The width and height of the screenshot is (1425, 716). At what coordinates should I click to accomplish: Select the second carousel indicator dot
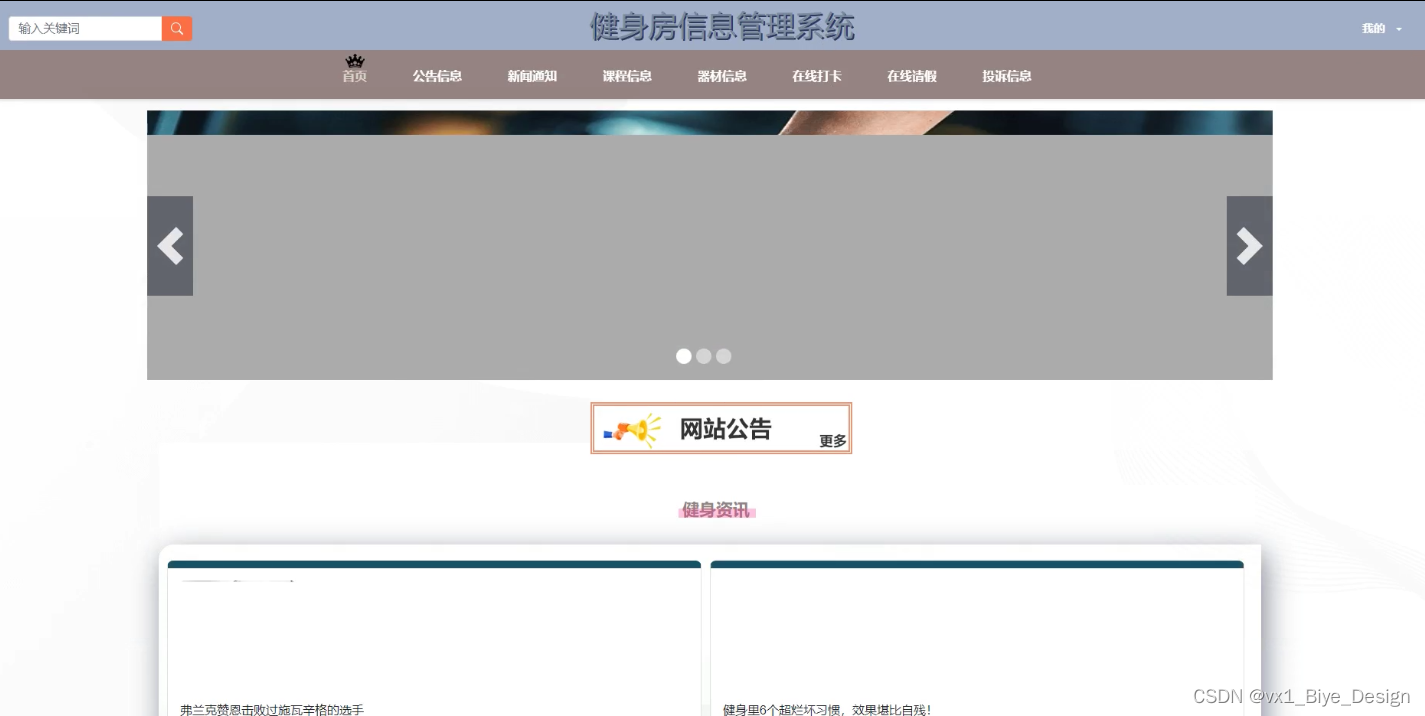pos(704,356)
